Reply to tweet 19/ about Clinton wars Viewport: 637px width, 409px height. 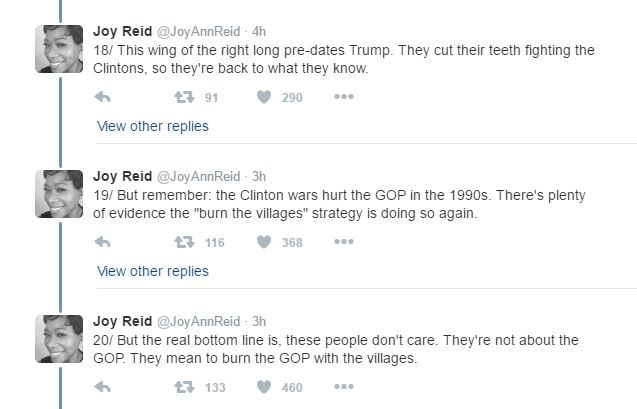point(102,242)
